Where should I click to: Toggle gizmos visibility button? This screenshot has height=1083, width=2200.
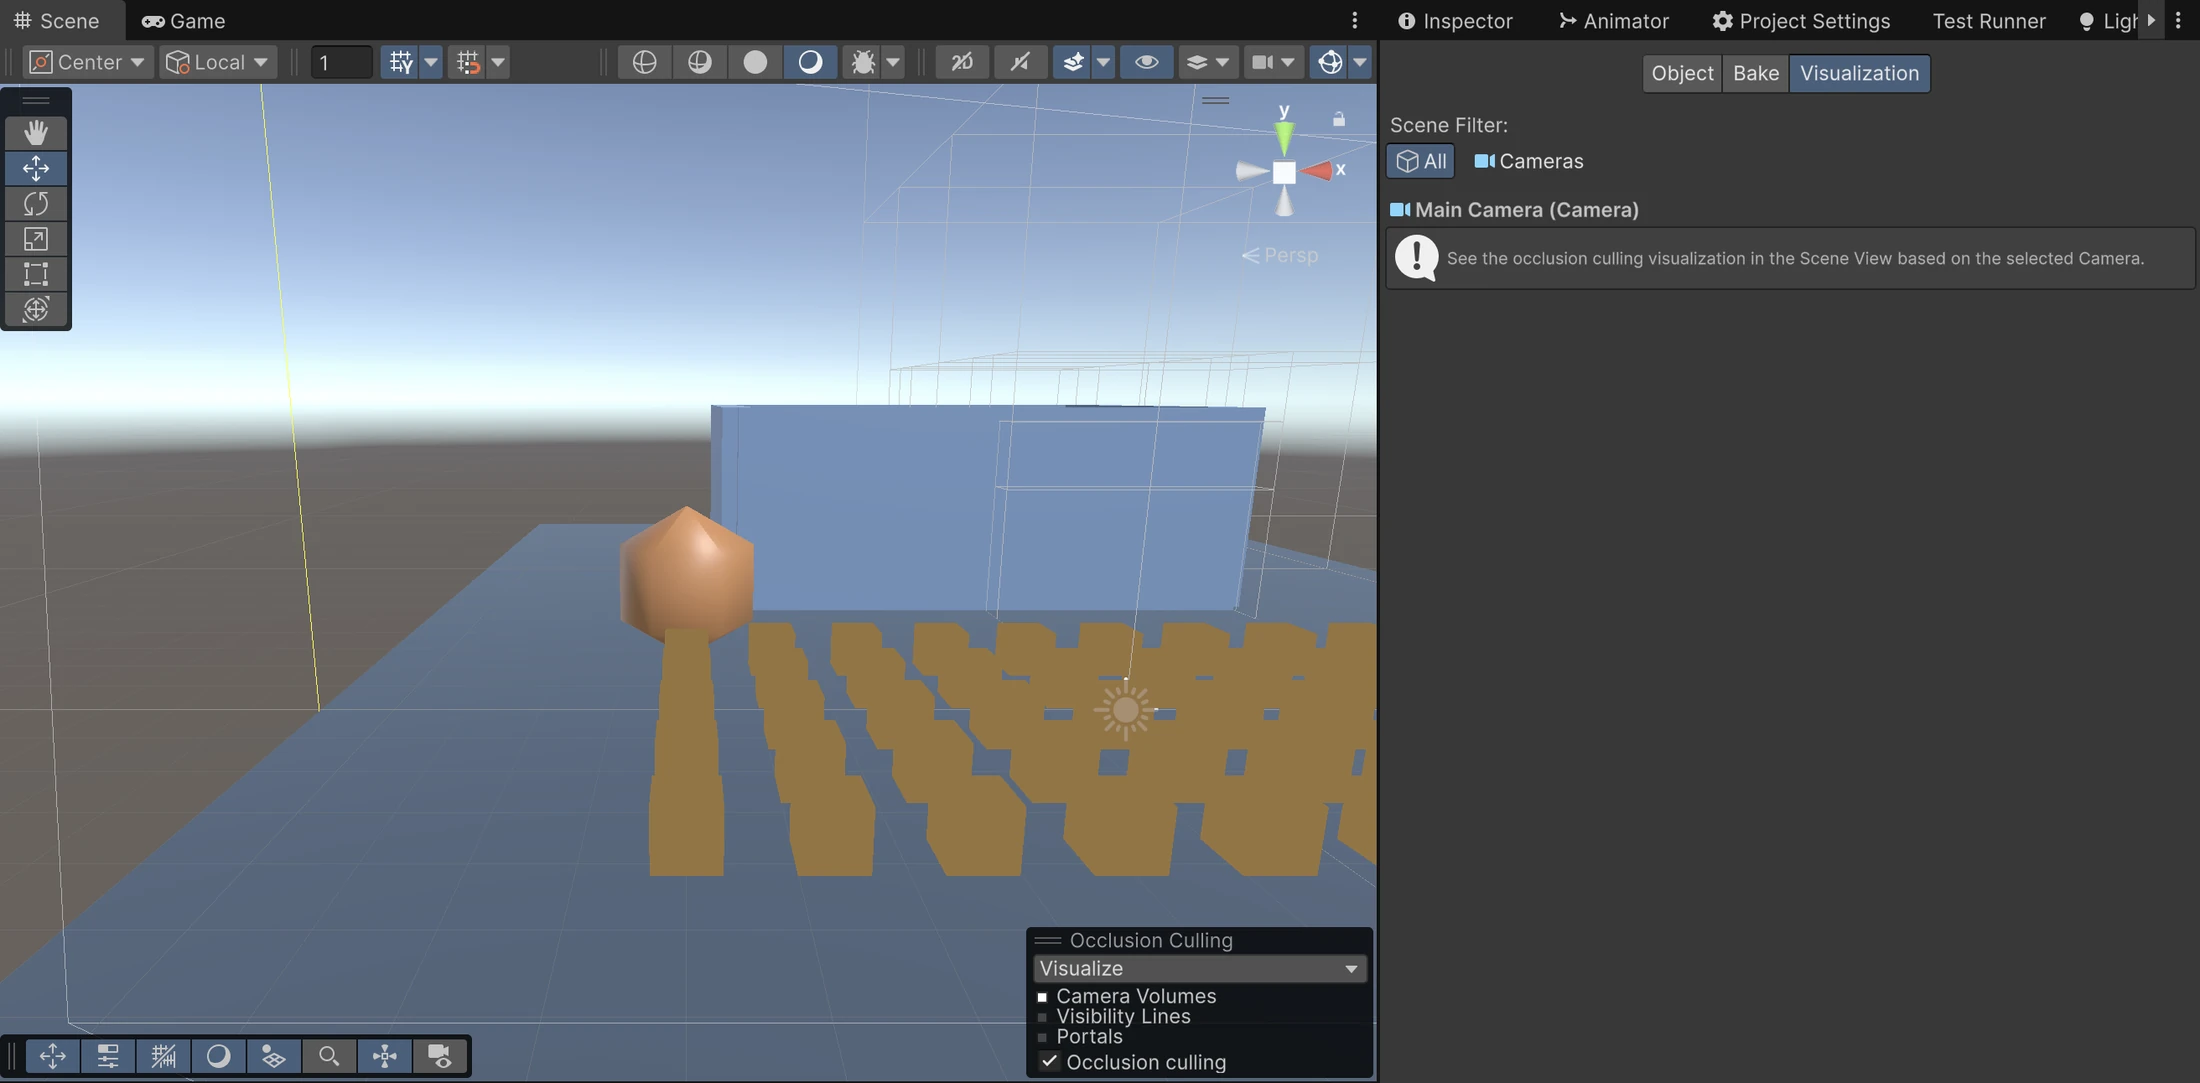pyautogui.click(x=1330, y=62)
